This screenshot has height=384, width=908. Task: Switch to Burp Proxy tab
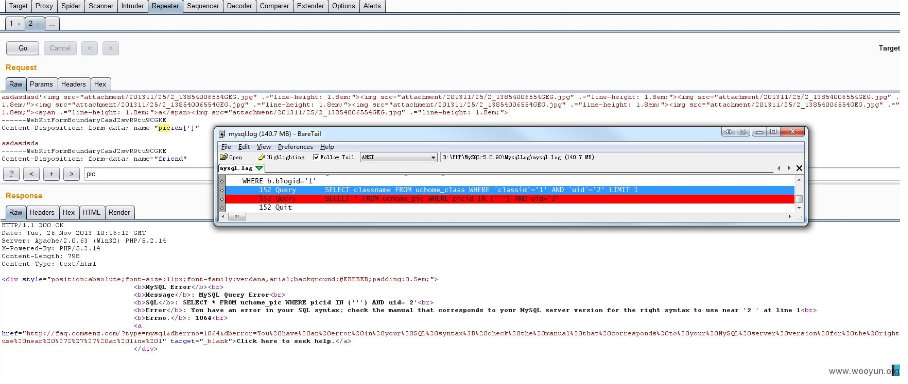pyautogui.click(x=44, y=6)
